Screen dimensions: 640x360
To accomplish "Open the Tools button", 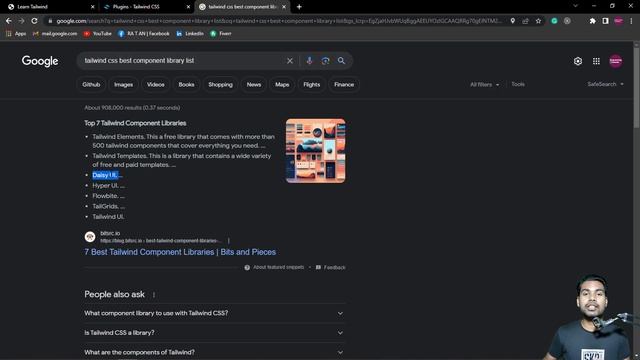I will point(518,84).
